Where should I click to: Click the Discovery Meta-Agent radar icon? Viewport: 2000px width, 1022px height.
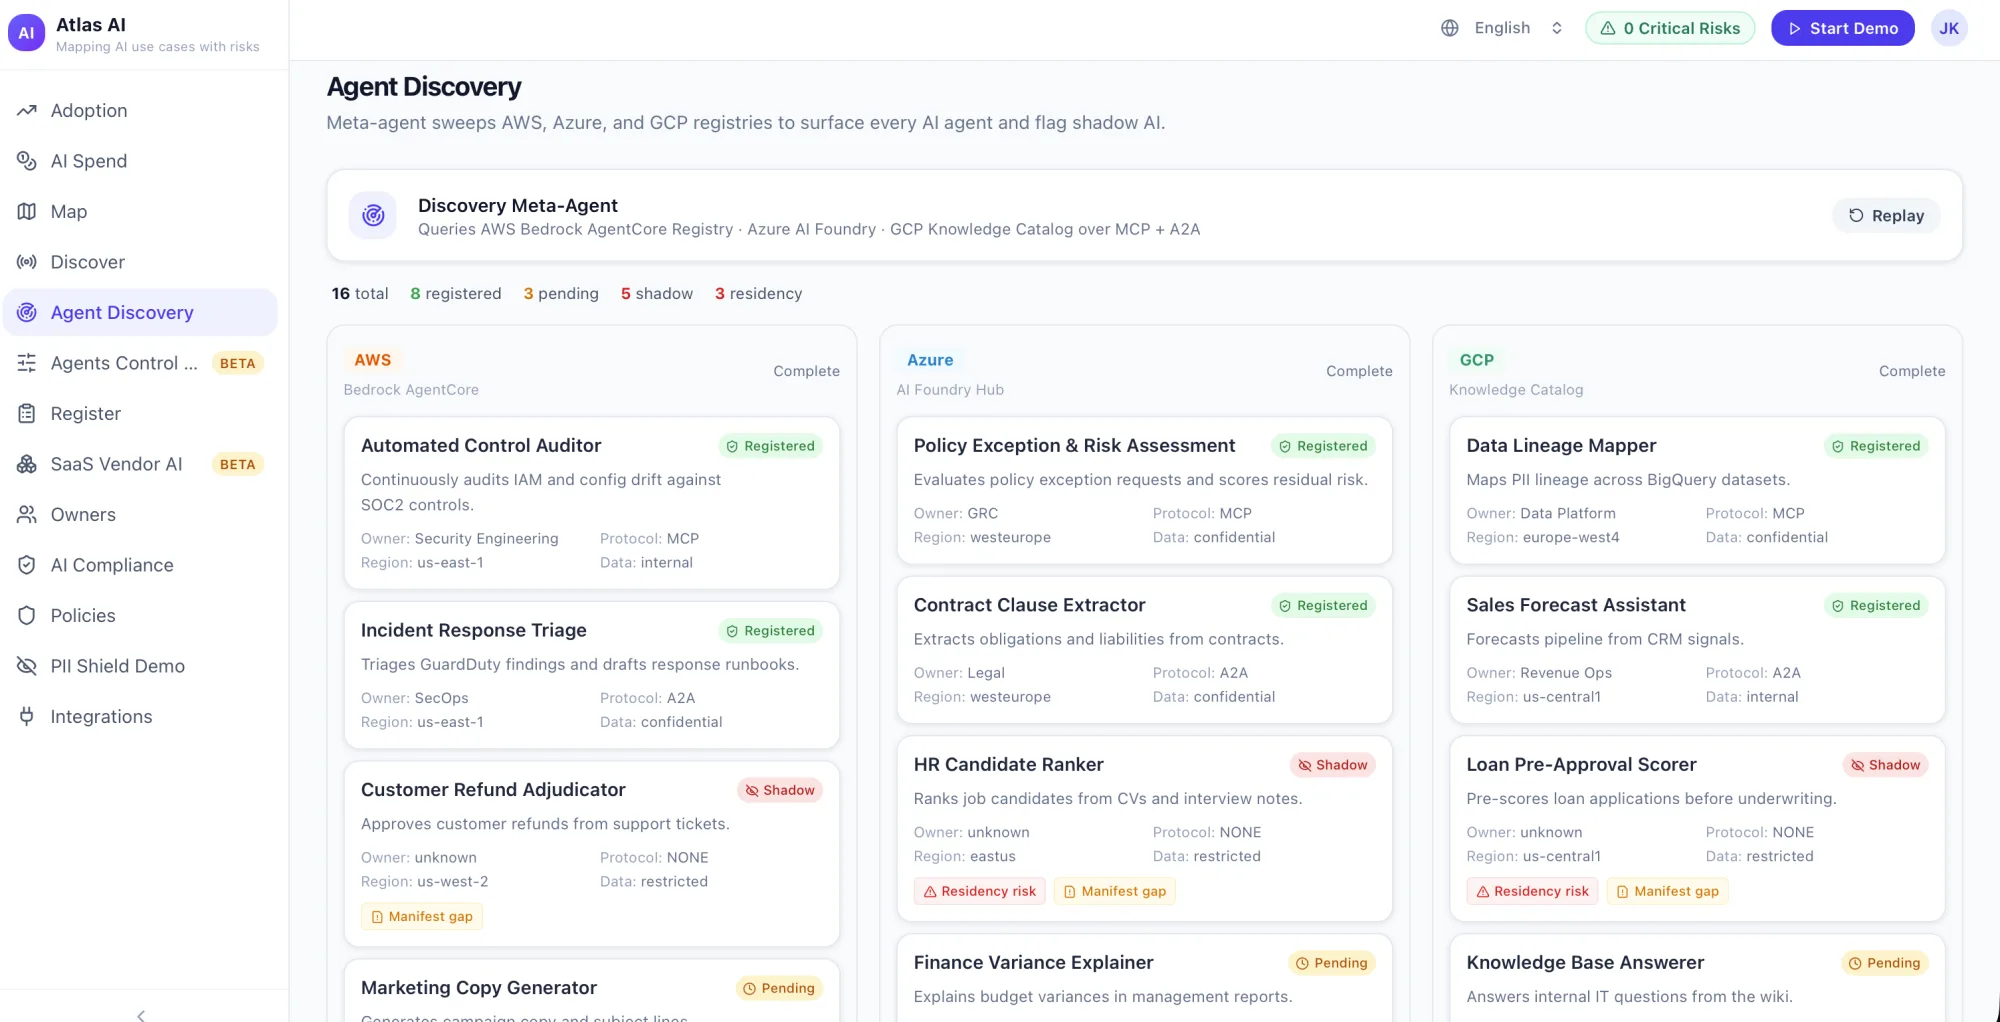373,215
